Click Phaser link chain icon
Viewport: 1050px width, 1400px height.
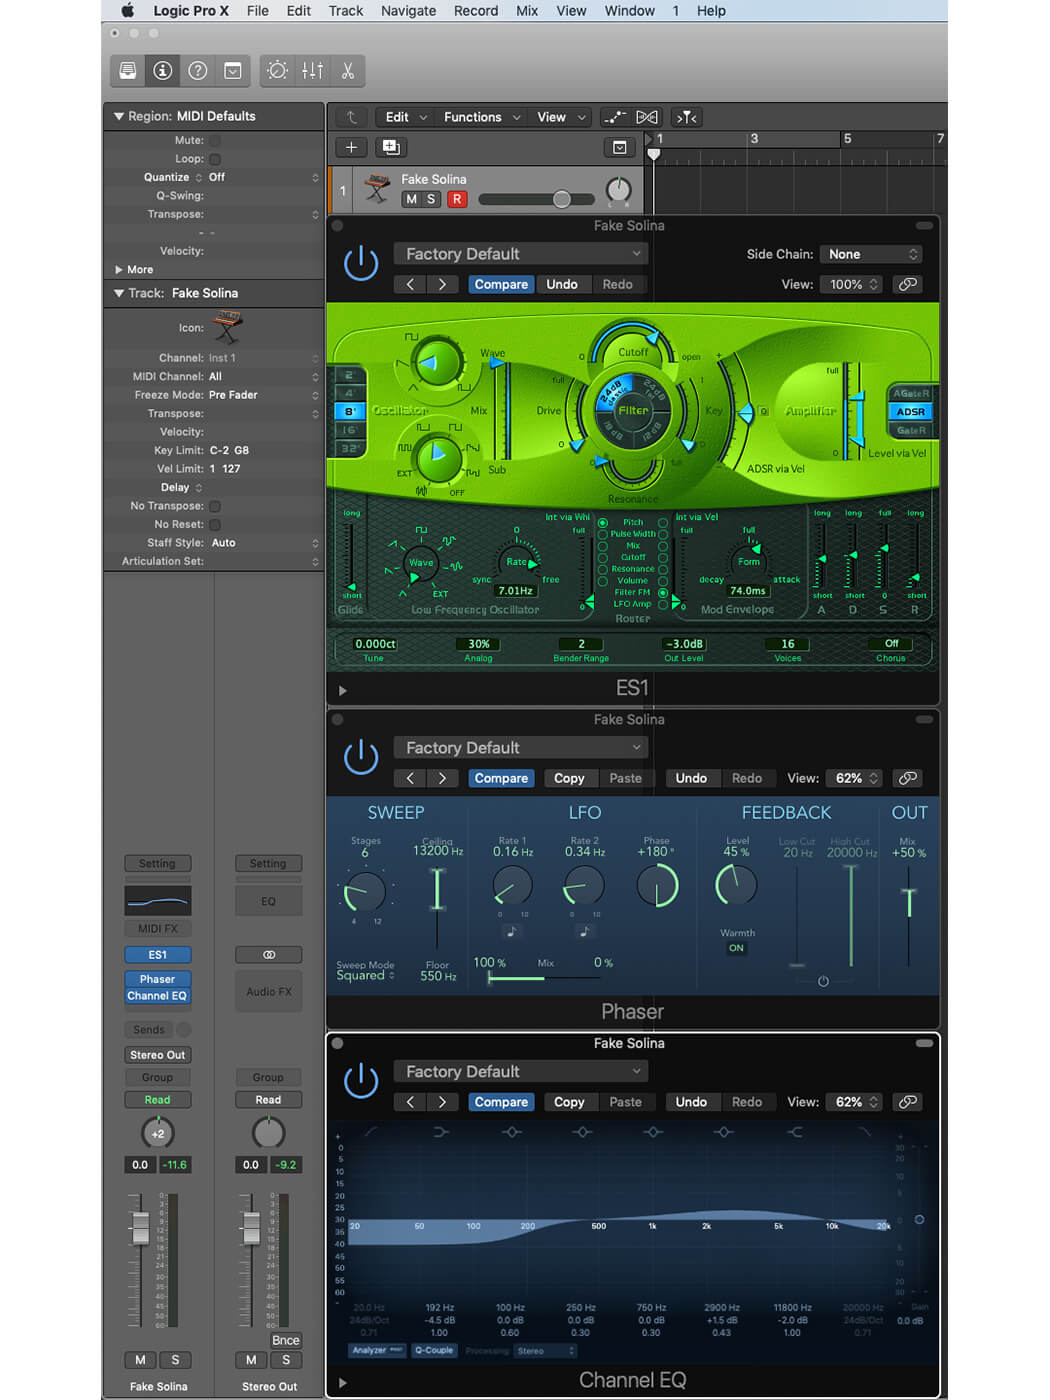[x=907, y=778]
